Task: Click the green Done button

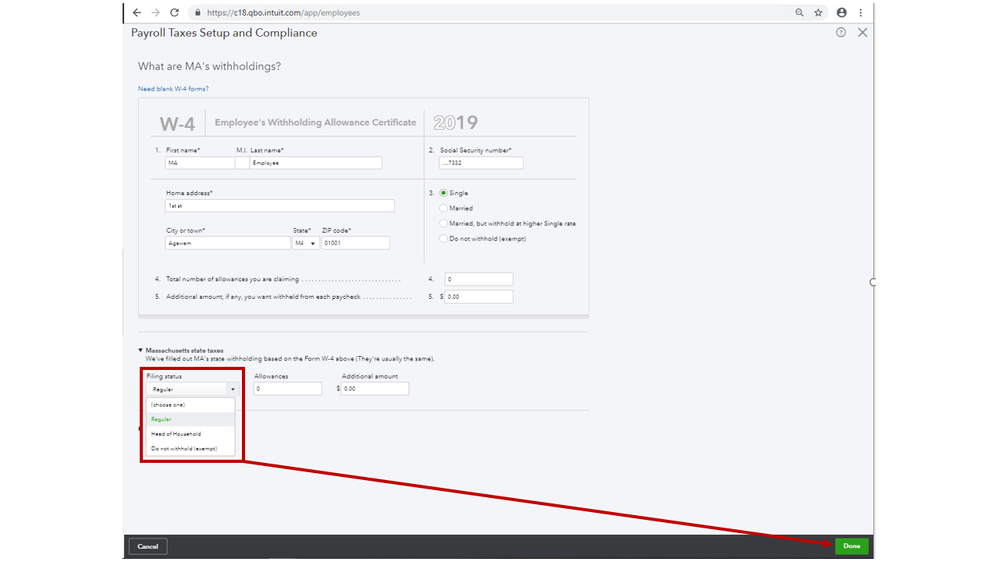Action: 852,546
